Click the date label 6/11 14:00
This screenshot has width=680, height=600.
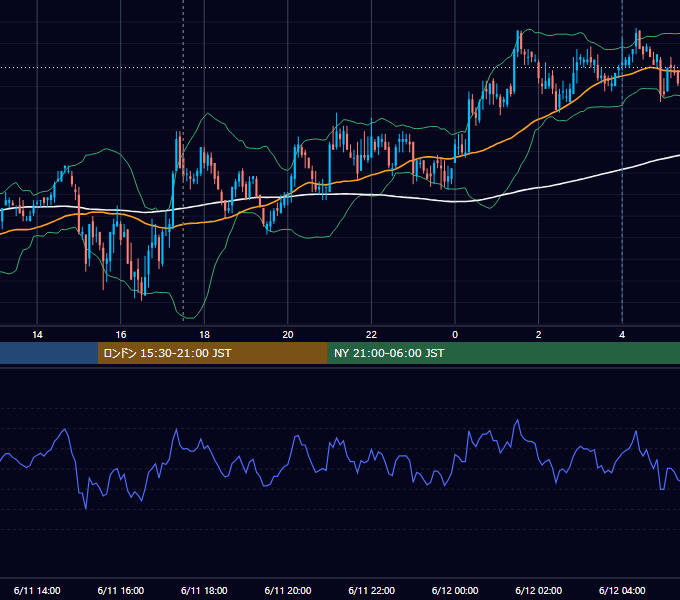37,590
